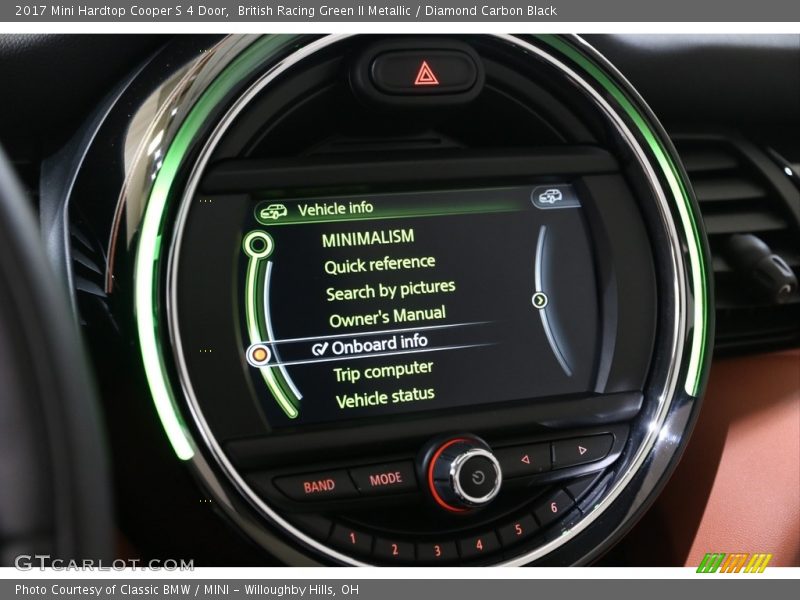
Task: Click the MODE button
Action: click(386, 479)
